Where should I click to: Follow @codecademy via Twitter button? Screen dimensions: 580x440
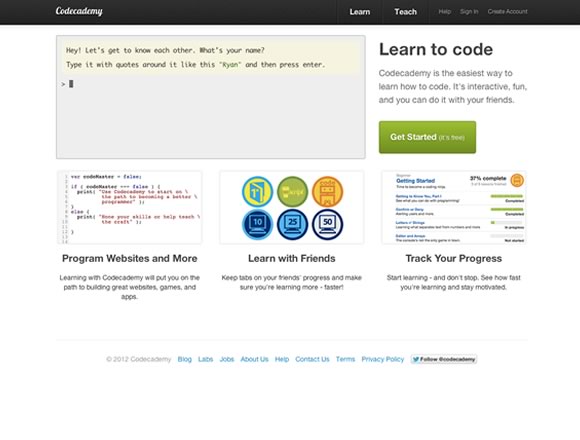pyautogui.click(x=444, y=359)
